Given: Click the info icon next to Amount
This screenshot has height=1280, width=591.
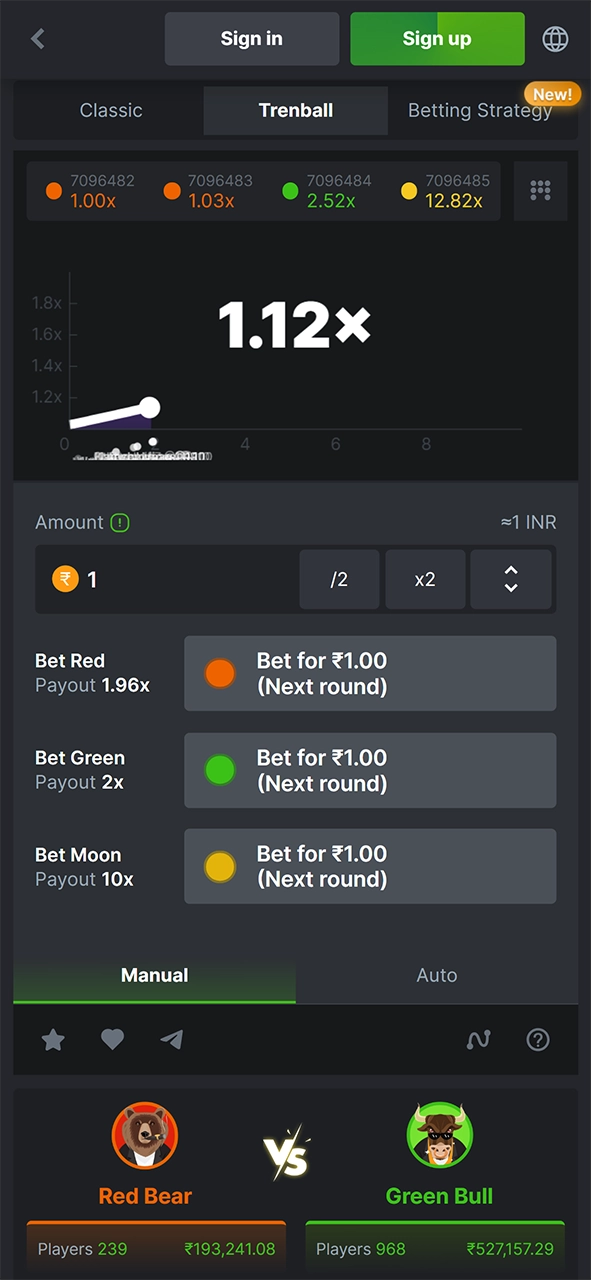Looking at the screenshot, I should coord(122,522).
